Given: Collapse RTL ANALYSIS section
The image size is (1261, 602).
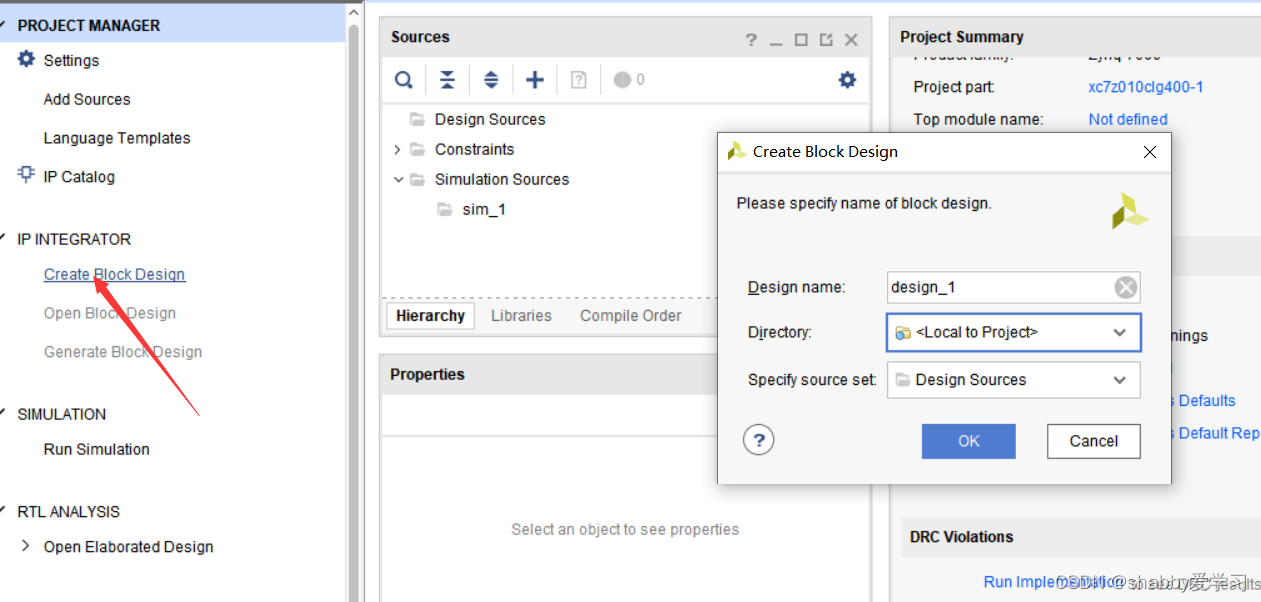Looking at the screenshot, I should click(x=4, y=511).
